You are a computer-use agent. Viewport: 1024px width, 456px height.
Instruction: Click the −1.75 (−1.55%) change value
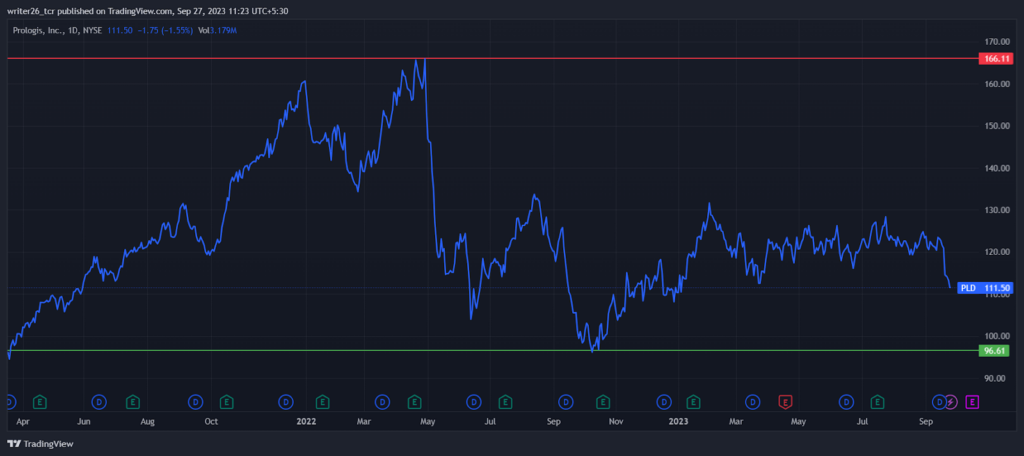(x=163, y=30)
